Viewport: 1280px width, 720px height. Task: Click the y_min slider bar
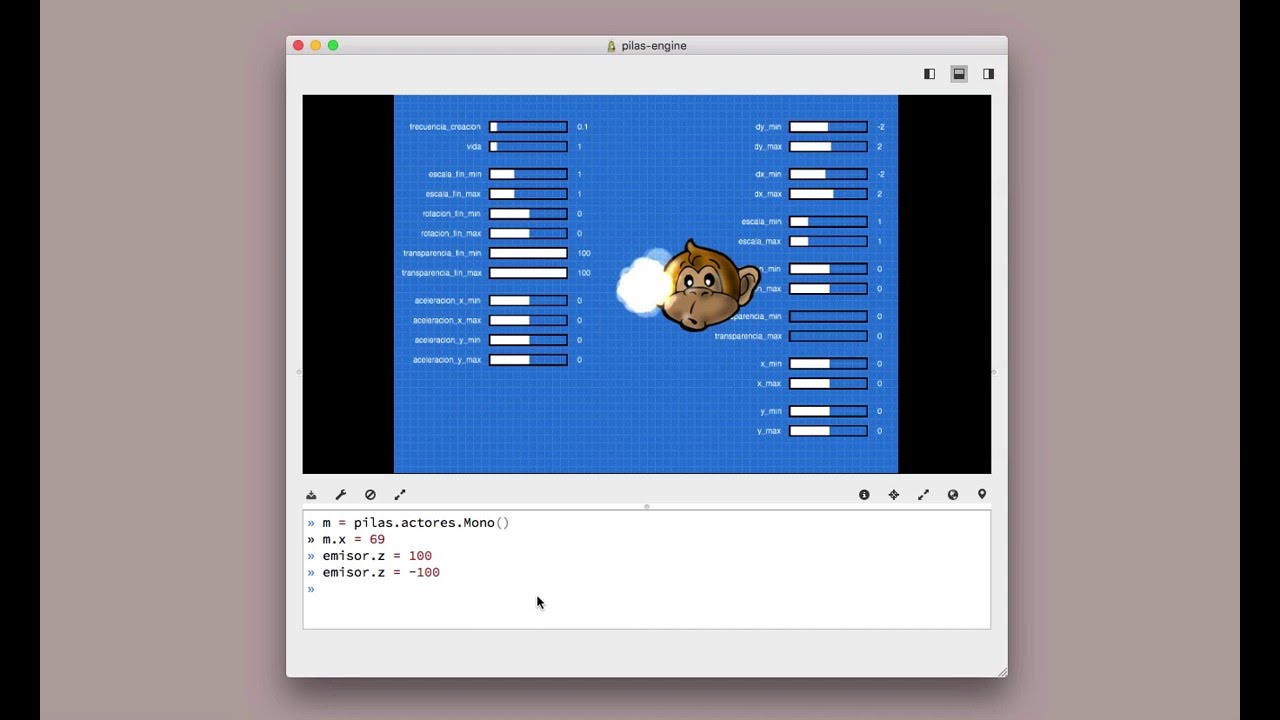pyautogui.click(x=828, y=411)
